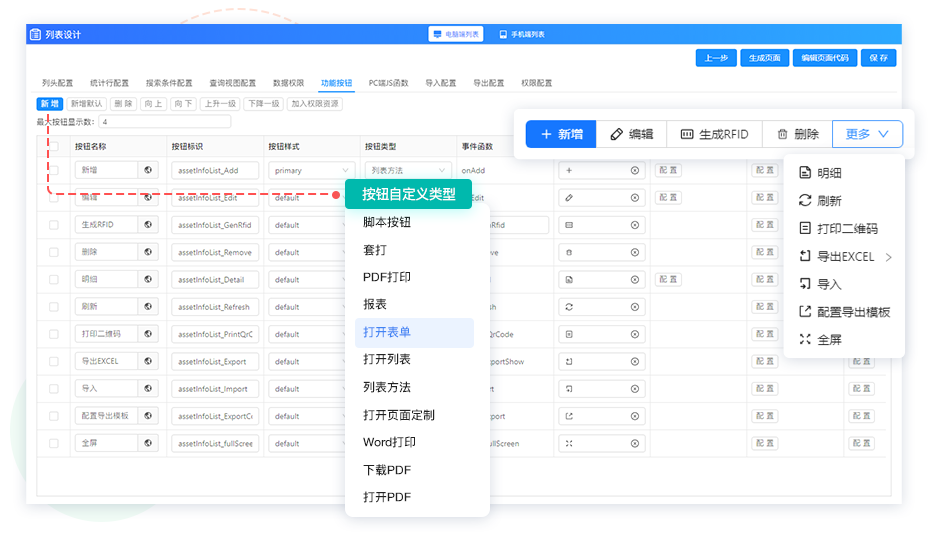Click the 生成页面 button
Screen dimensions: 940x540
click(x=764, y=58)
